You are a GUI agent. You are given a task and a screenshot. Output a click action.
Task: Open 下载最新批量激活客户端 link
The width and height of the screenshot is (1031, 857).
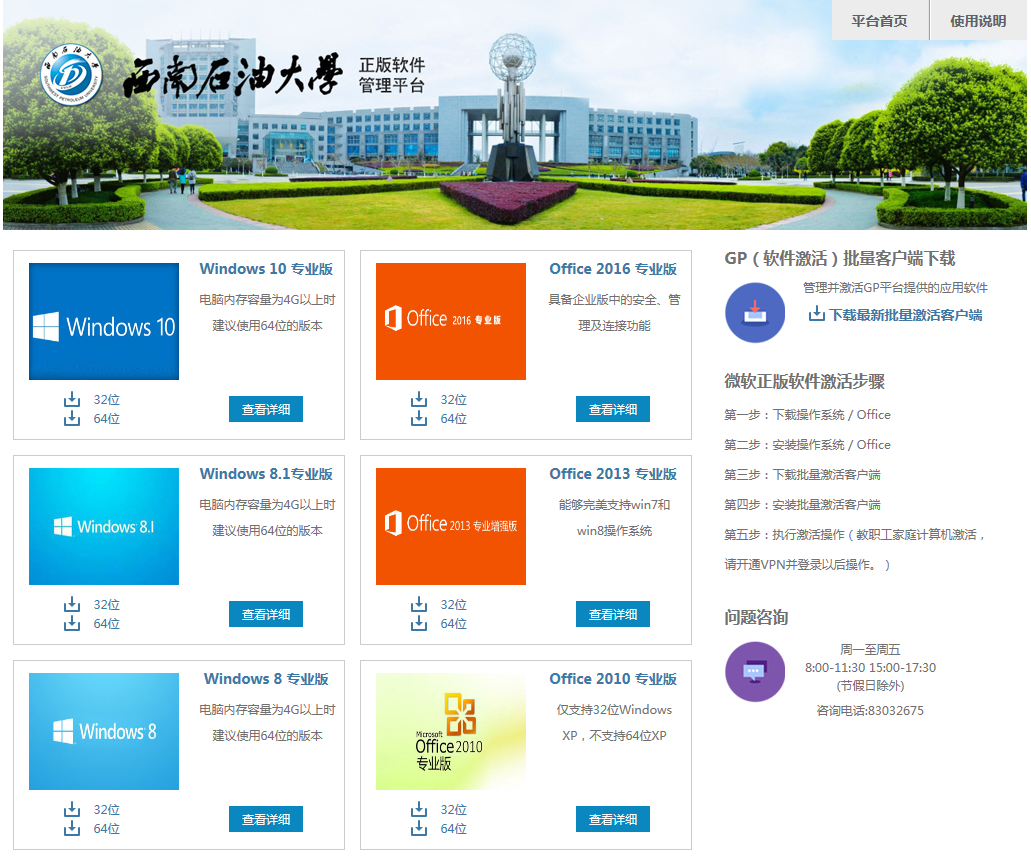click(905, 315)
